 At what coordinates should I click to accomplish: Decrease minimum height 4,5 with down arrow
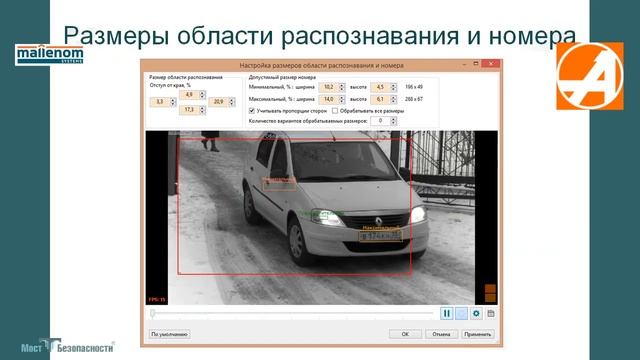click(x=393, y=89)
